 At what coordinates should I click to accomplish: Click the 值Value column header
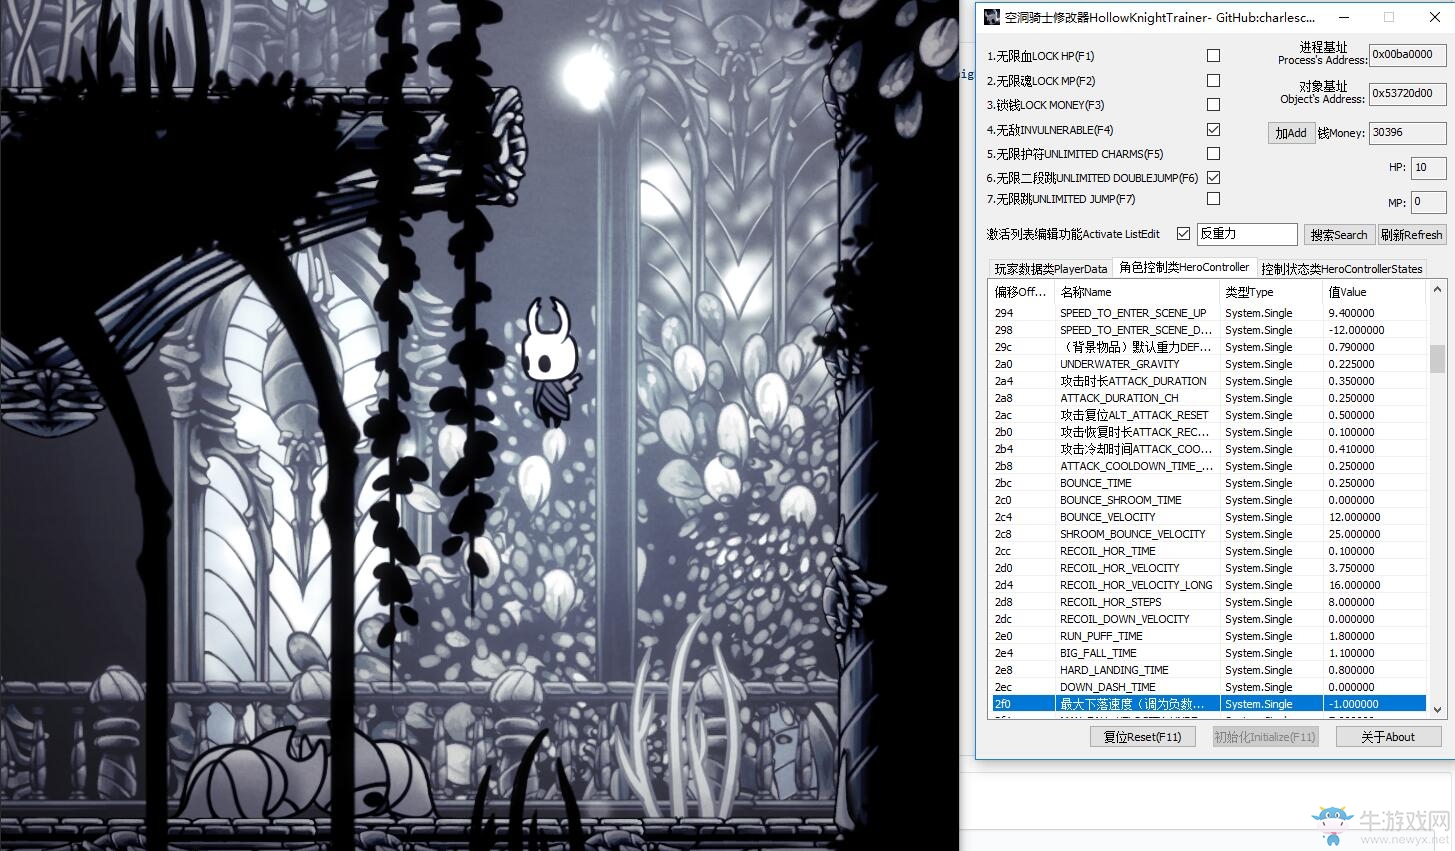coord(1374,292)
